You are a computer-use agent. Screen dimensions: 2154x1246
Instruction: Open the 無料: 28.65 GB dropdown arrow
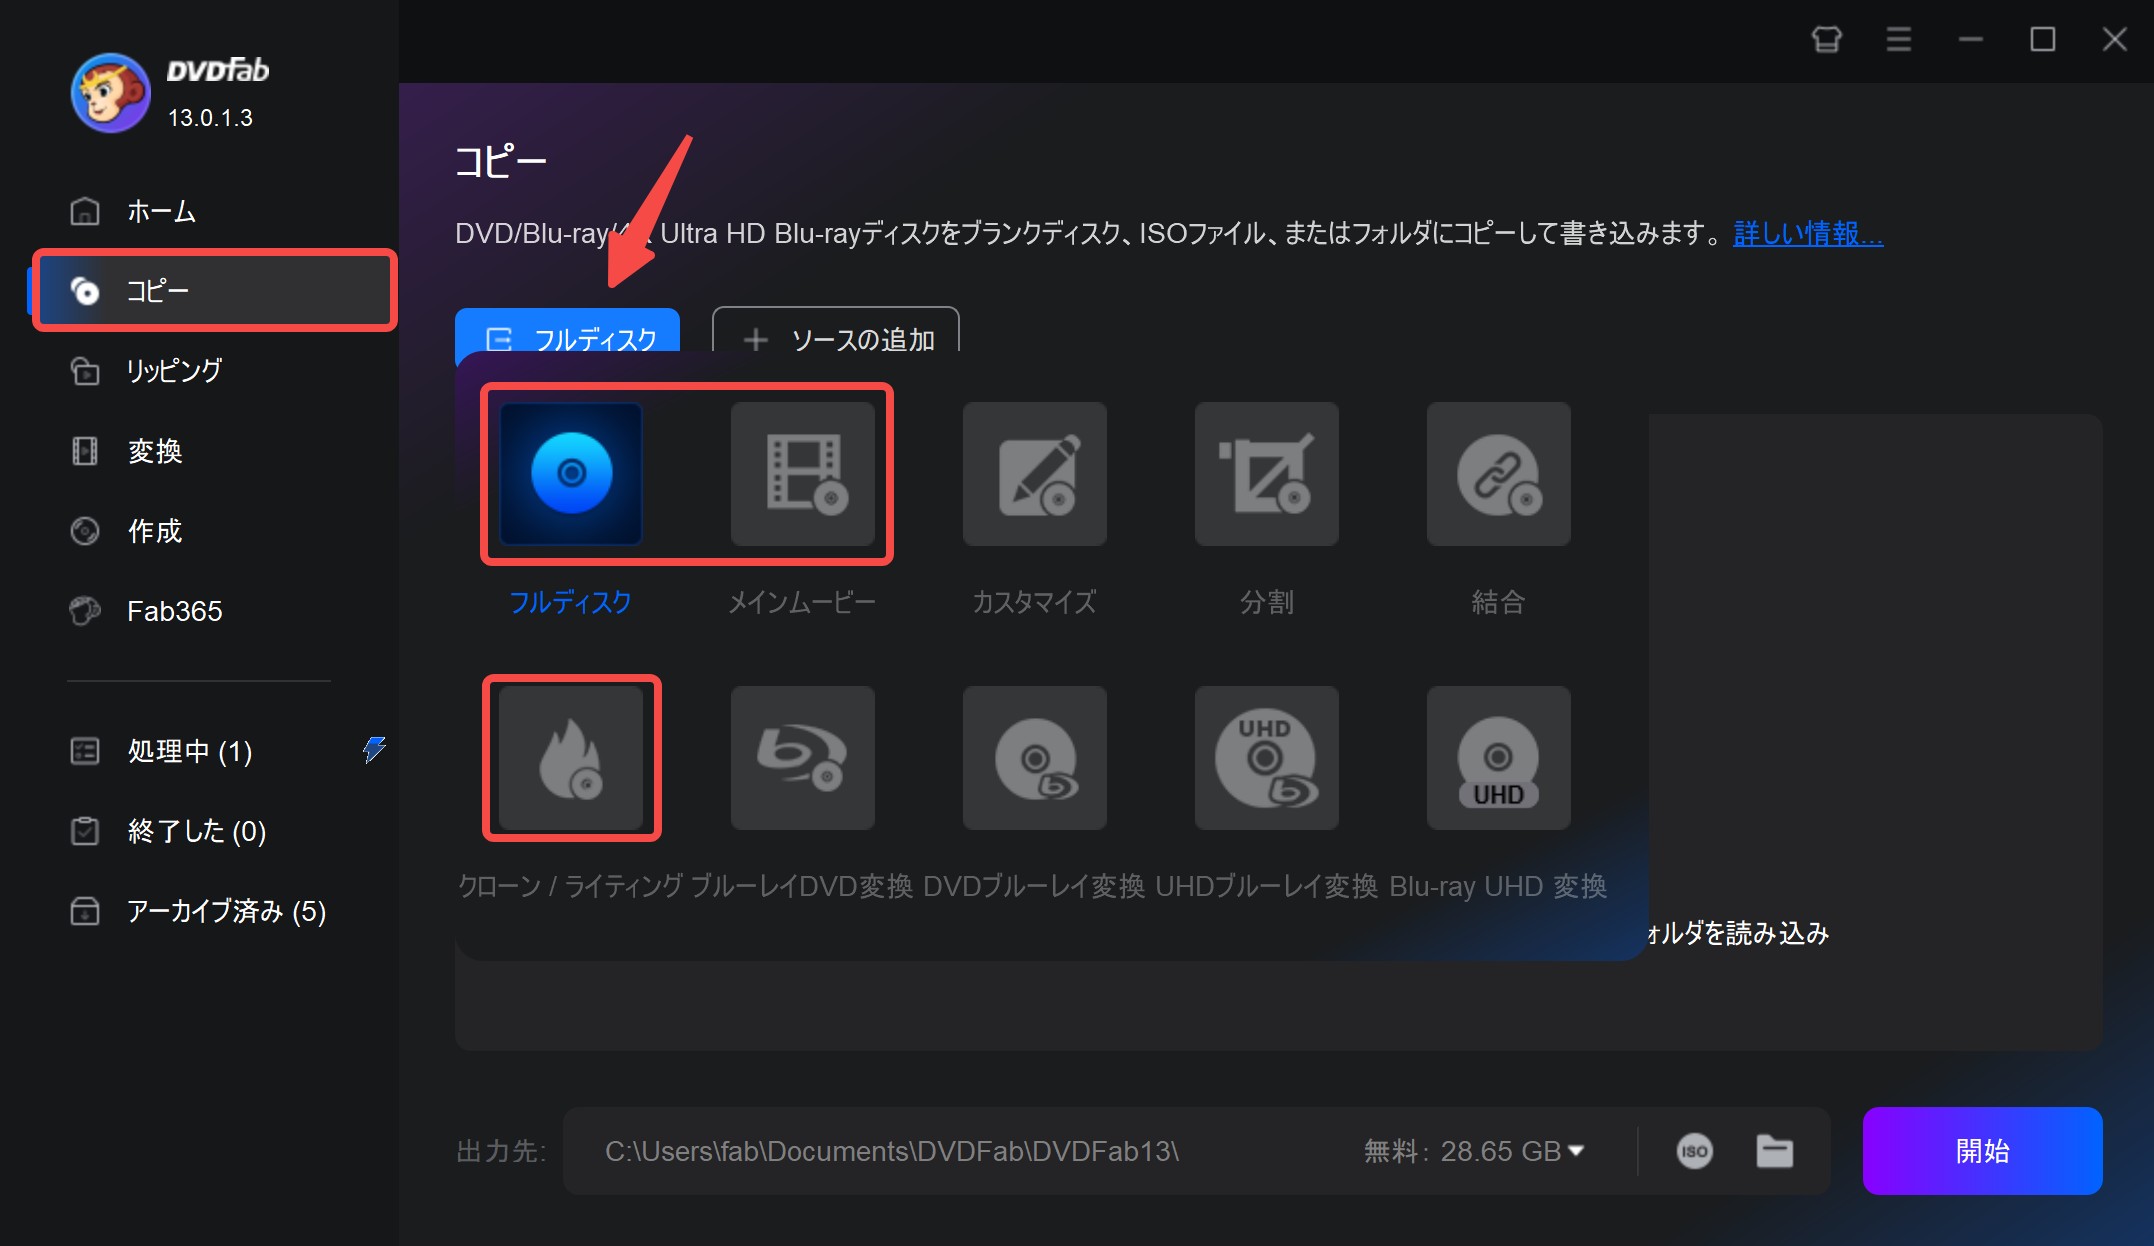pyautogui.click(x=1577, y=1151)
